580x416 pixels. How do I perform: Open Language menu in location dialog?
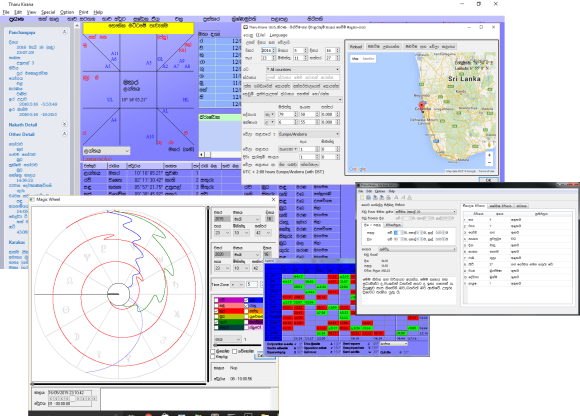(279, 35)
